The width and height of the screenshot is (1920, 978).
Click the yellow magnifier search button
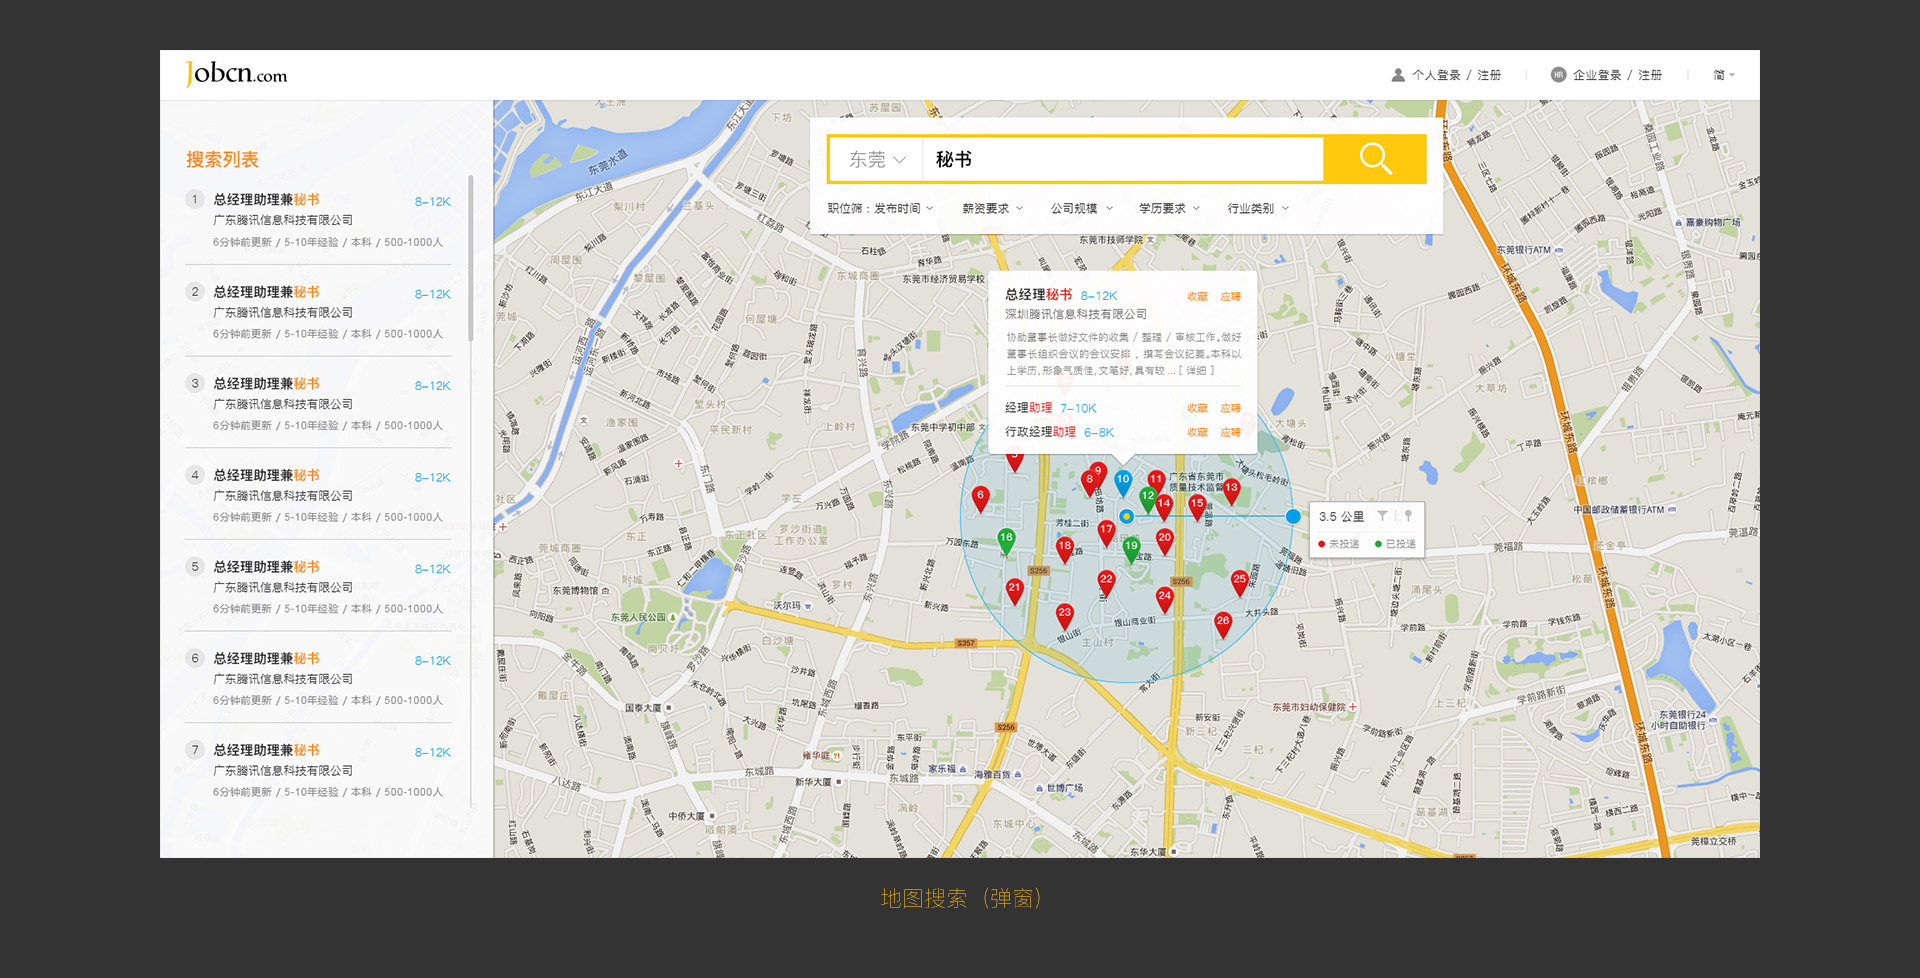[x=1375, y=159]
